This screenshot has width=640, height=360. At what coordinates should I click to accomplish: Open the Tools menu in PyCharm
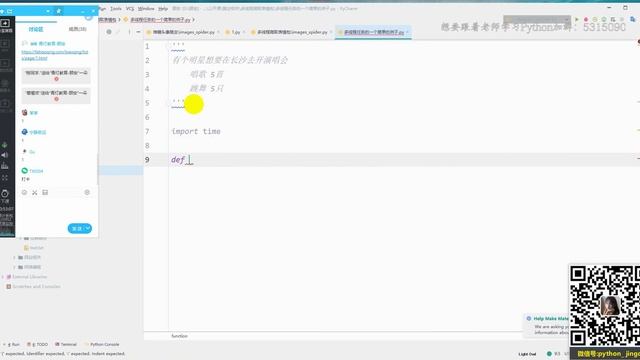tap(116, 9)
